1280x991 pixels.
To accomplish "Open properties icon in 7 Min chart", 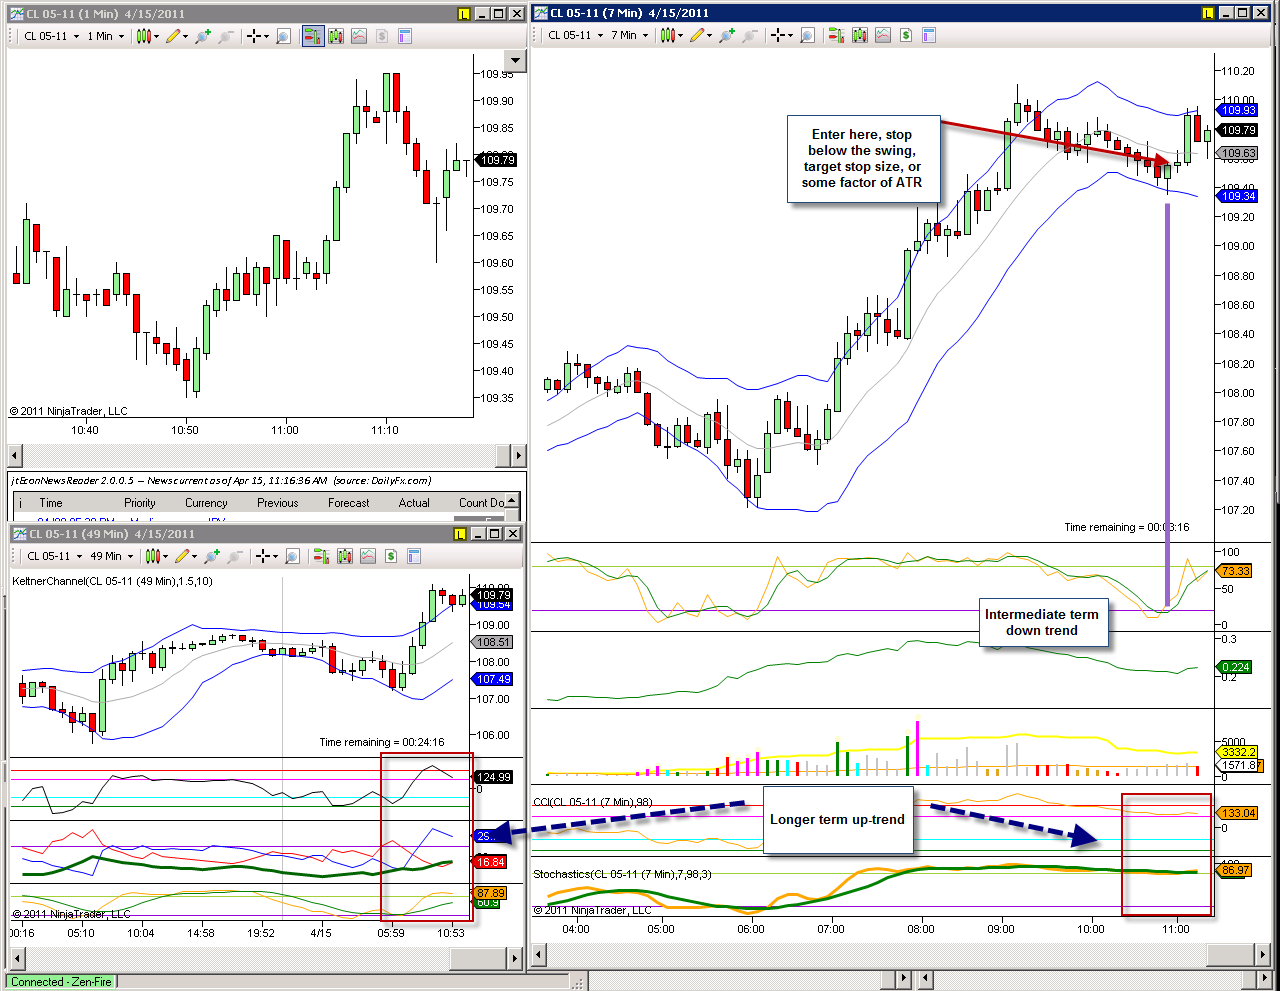I will click(x=929, y=36).
